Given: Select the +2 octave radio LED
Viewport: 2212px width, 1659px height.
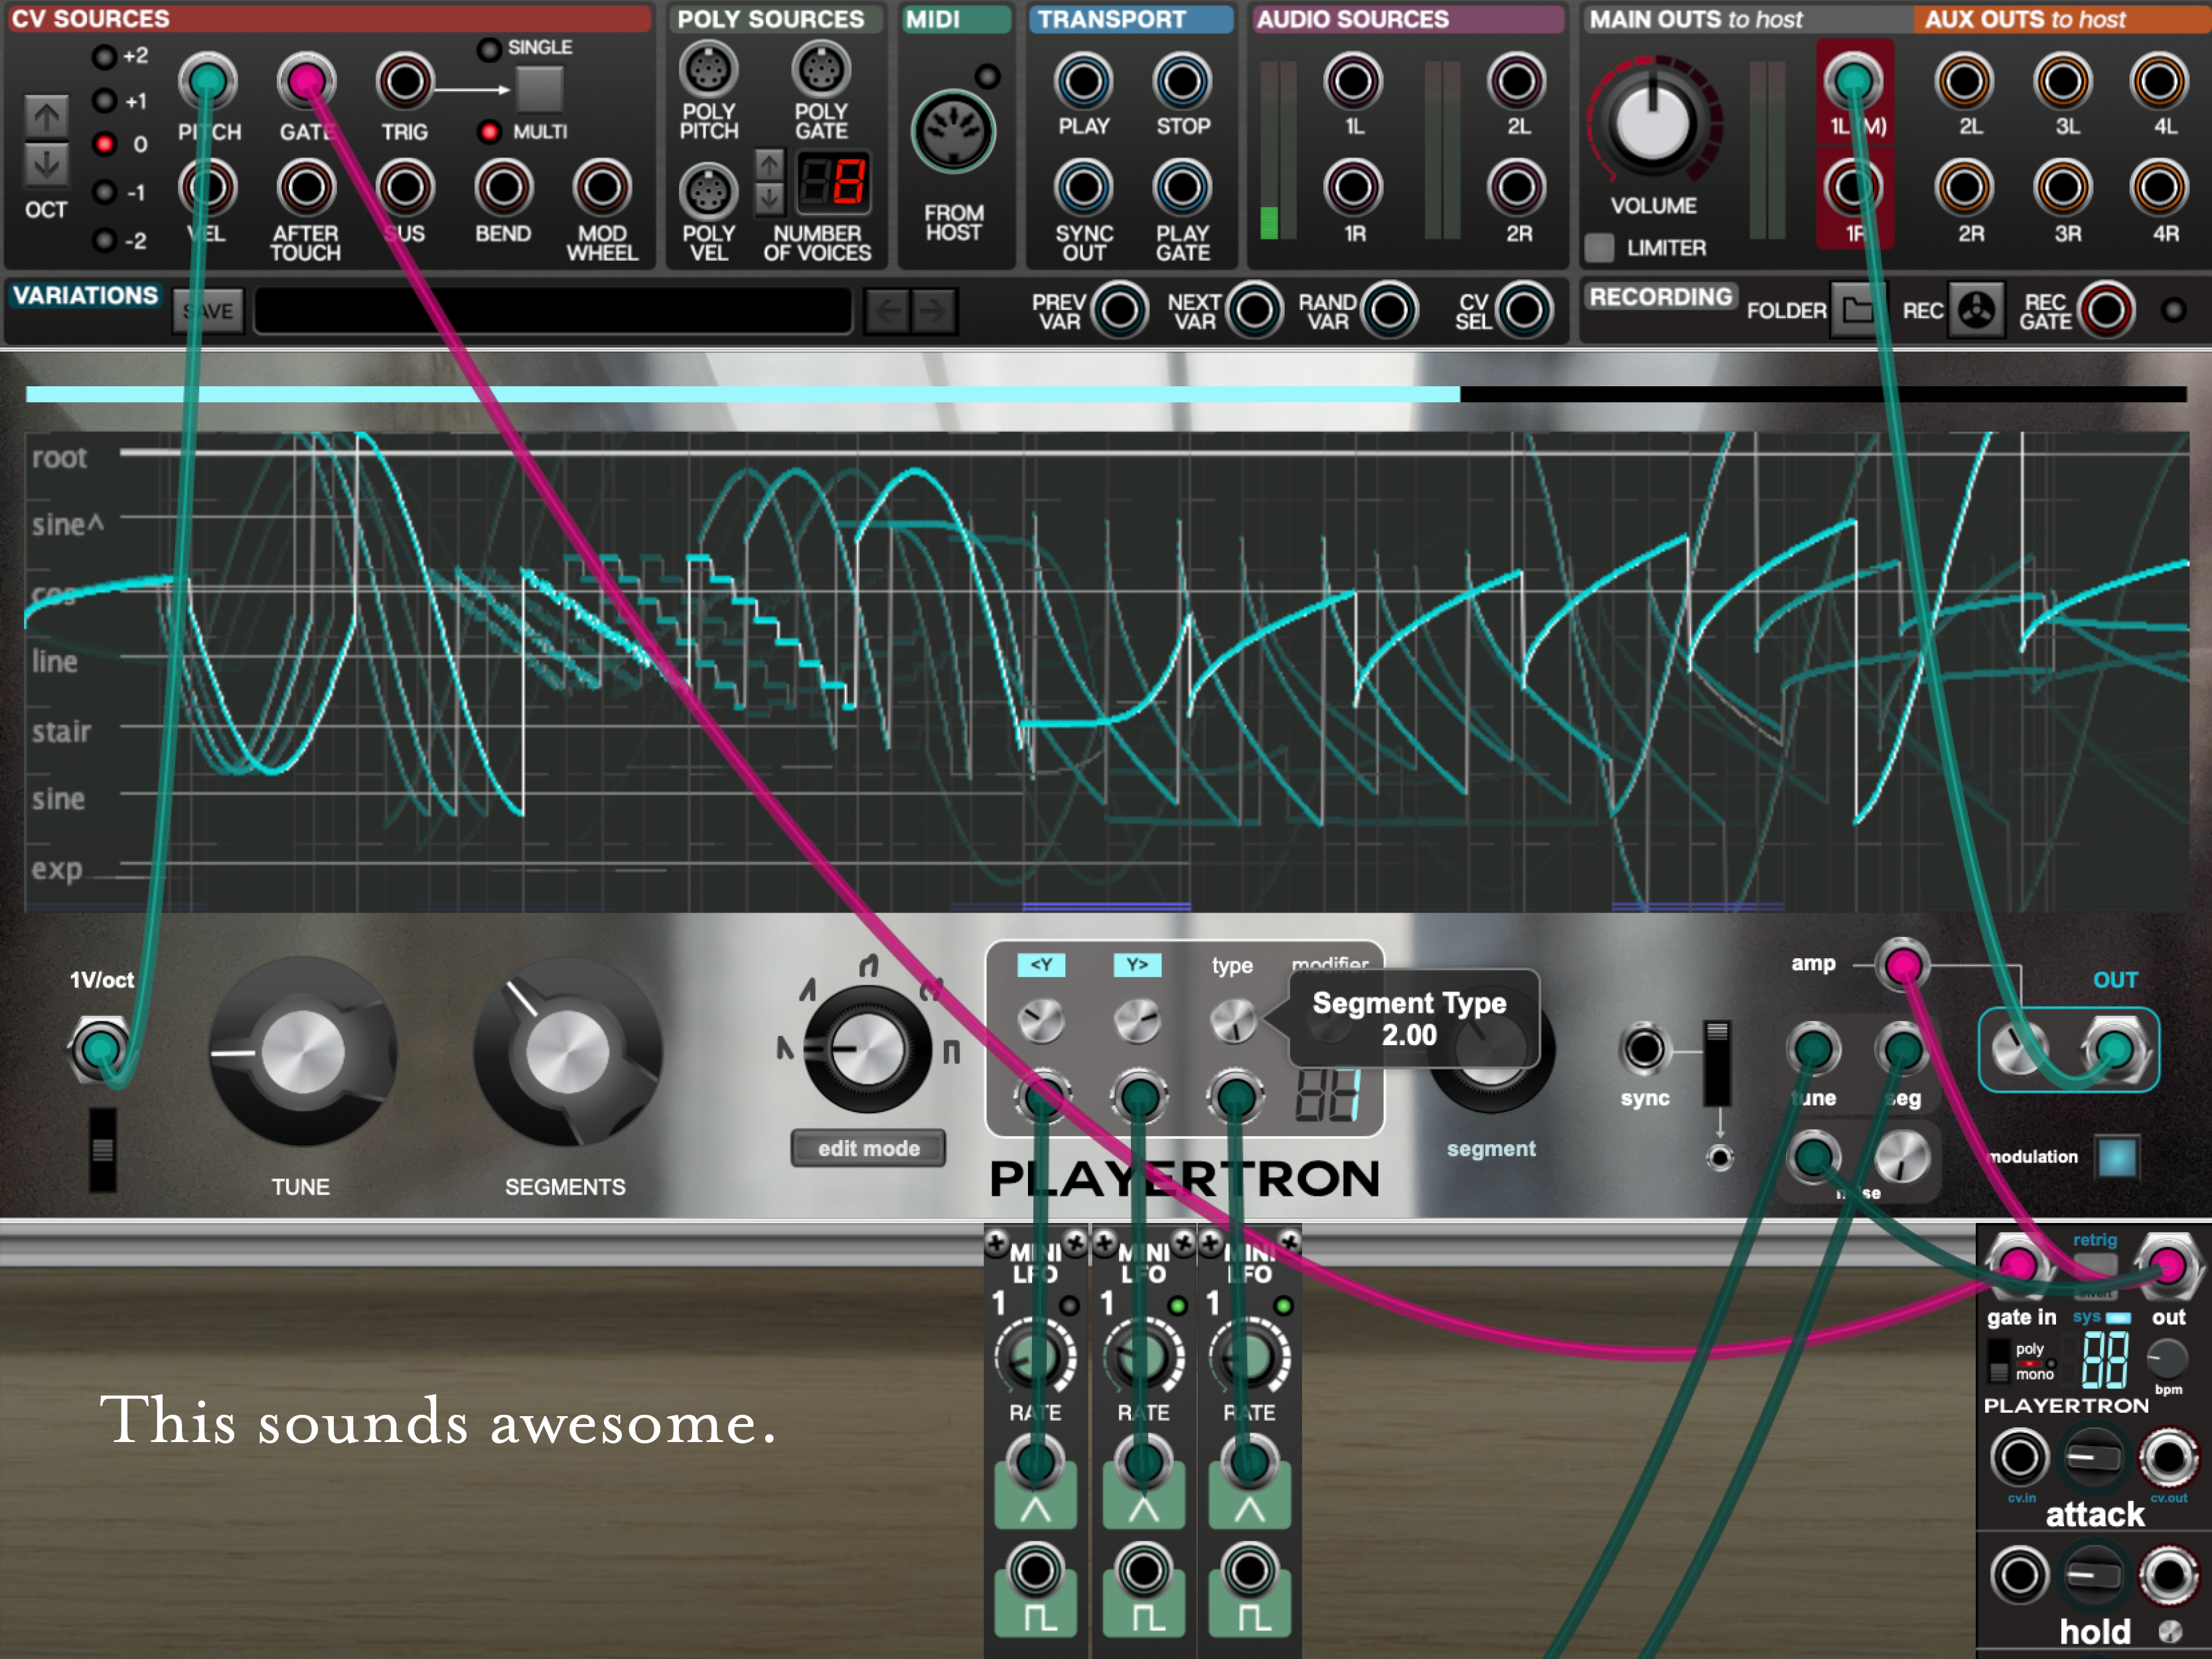Looking at the screenshot, I should pyautogui.click(x=105, y=57).
